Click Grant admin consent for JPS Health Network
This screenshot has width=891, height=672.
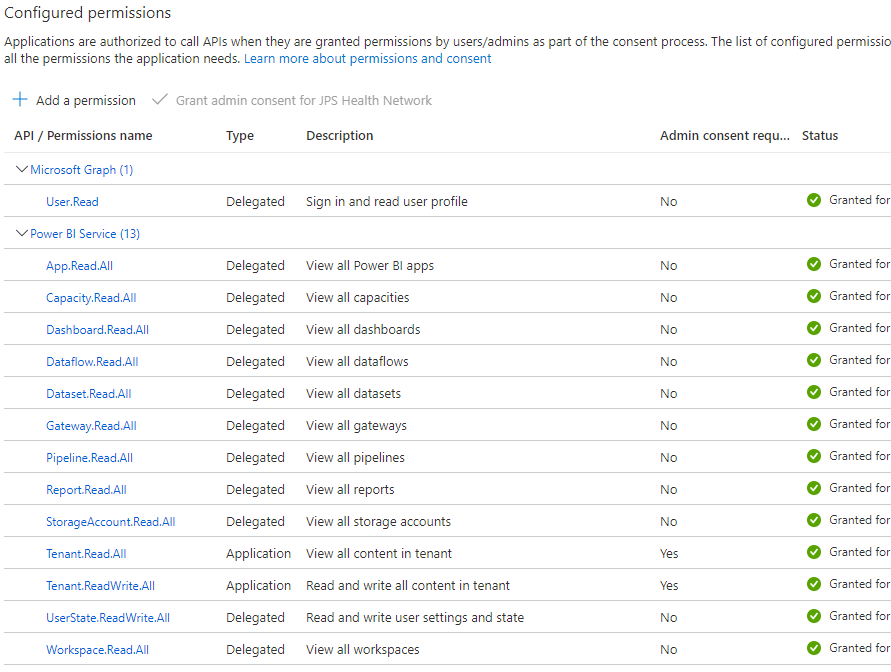[x=292, y=101]
